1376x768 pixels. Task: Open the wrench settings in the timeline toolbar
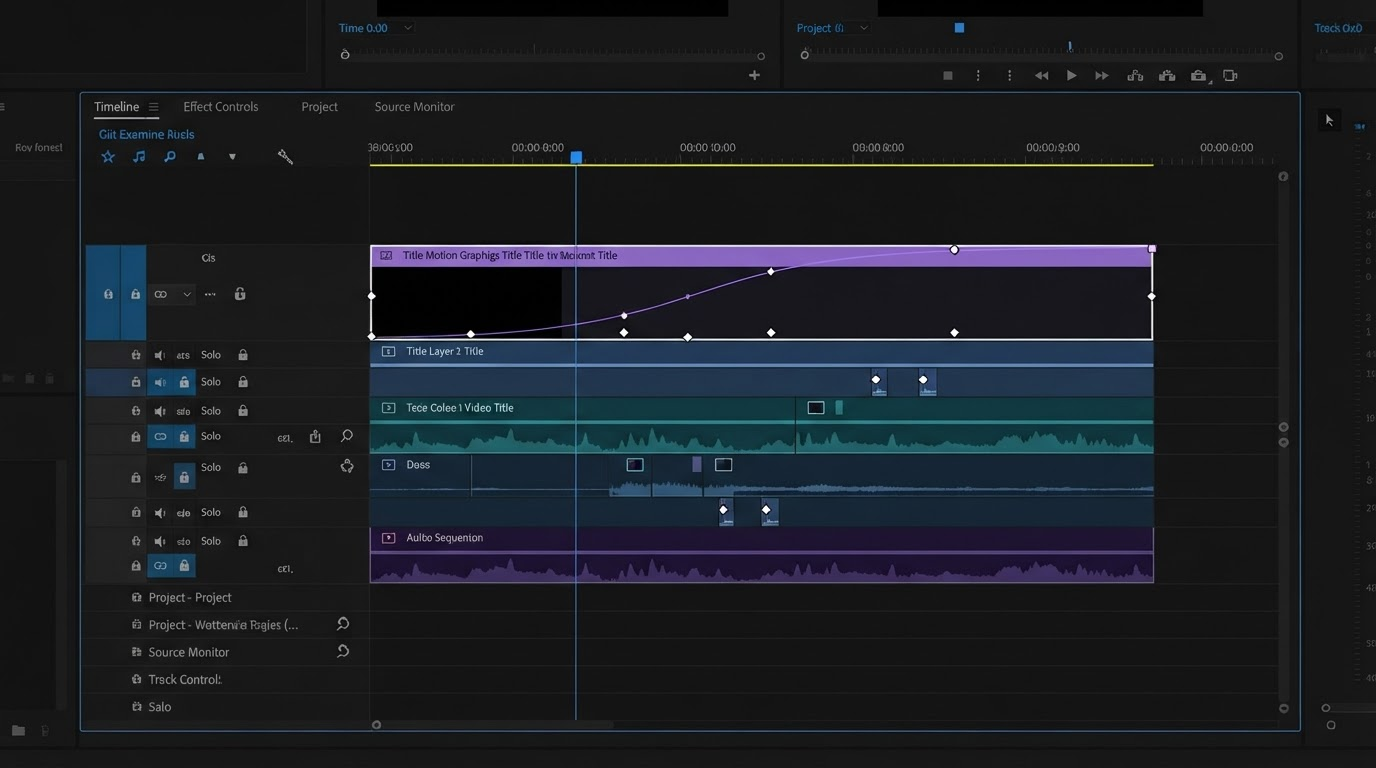click(285, 157)
